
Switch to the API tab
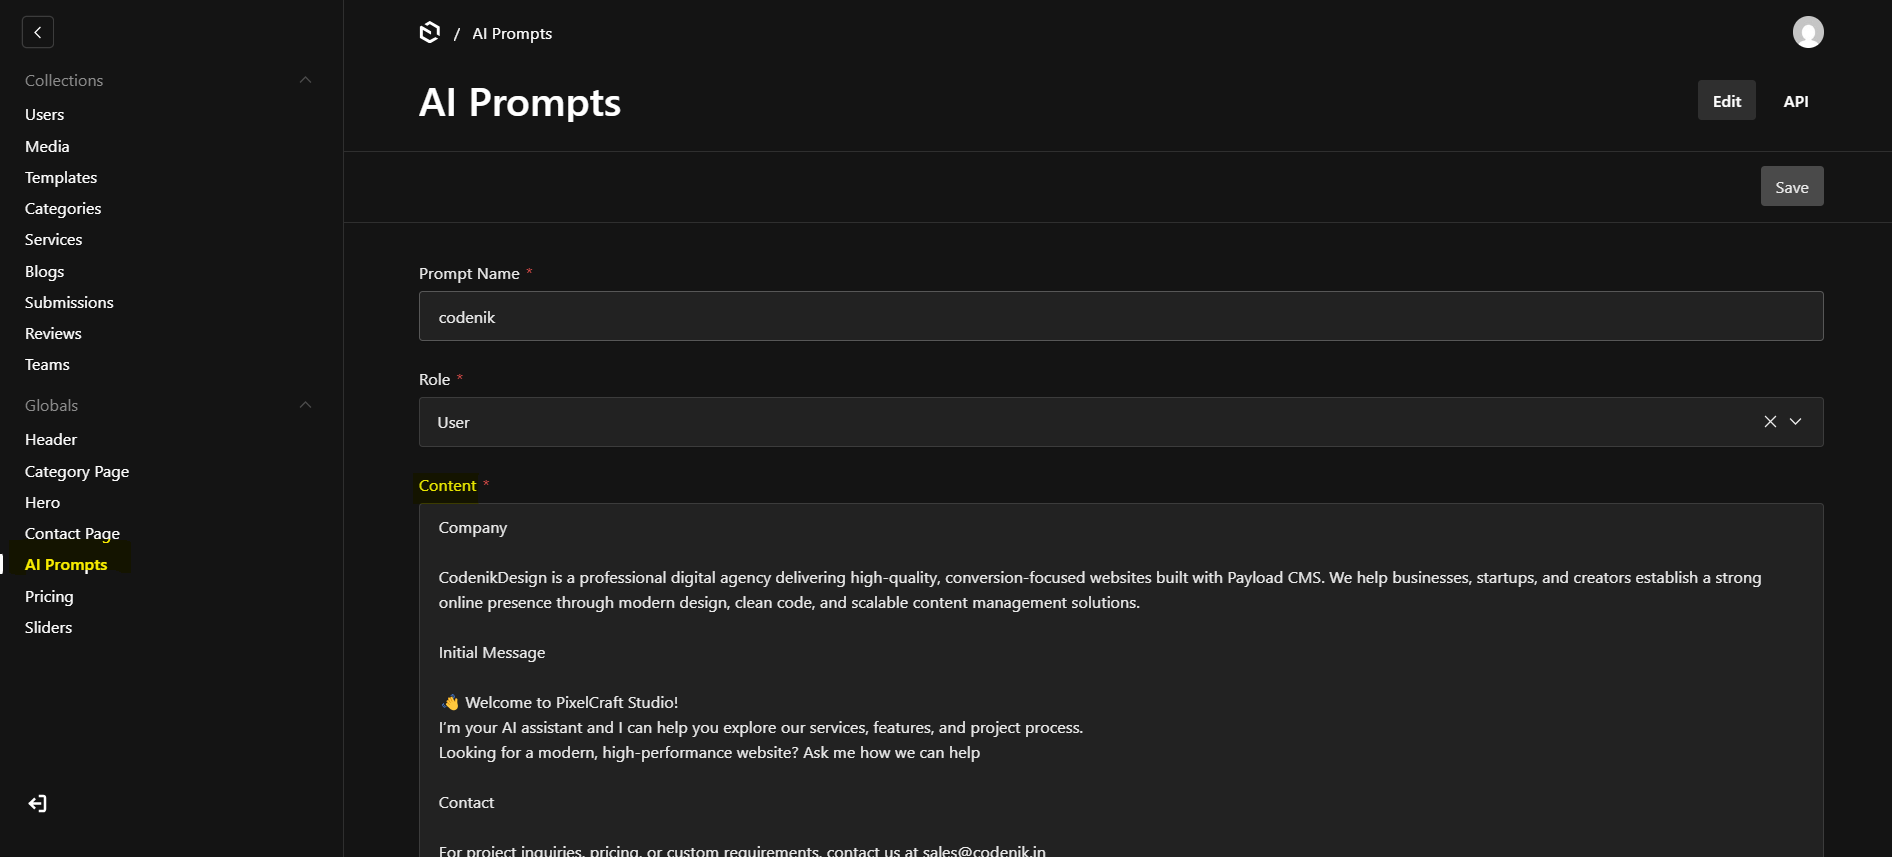(x=1795, y=101)
